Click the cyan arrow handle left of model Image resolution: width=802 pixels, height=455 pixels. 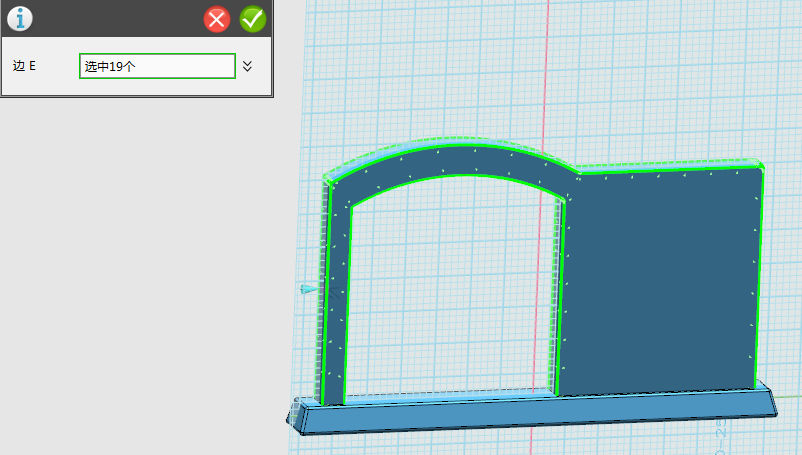click(310, 289)
